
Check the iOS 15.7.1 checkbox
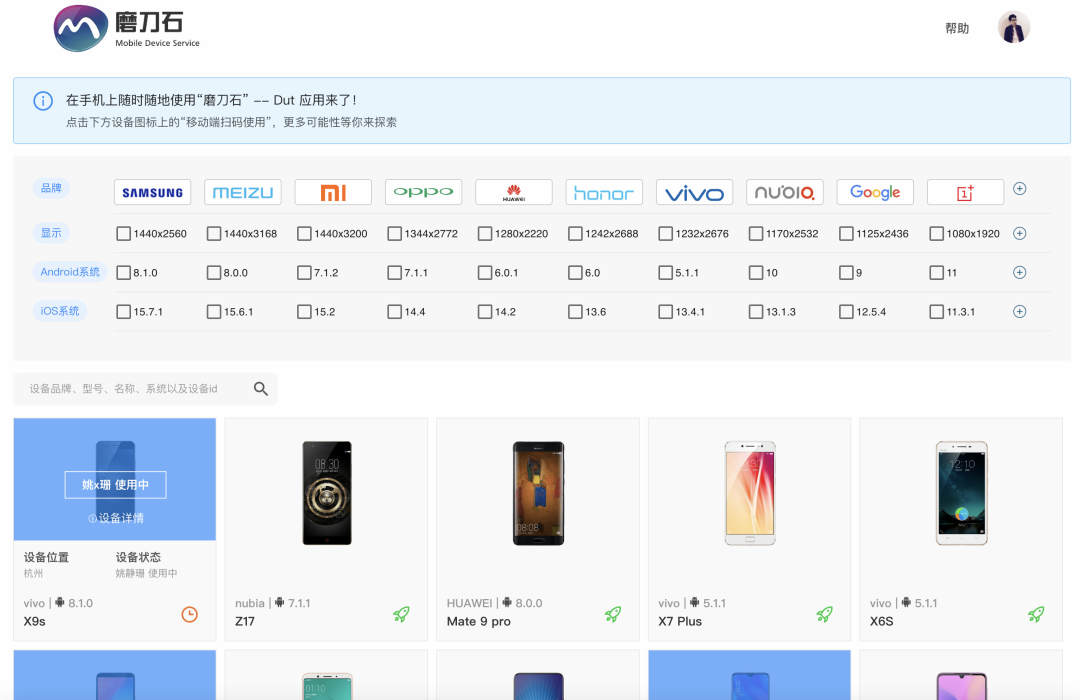click(124, 311)
